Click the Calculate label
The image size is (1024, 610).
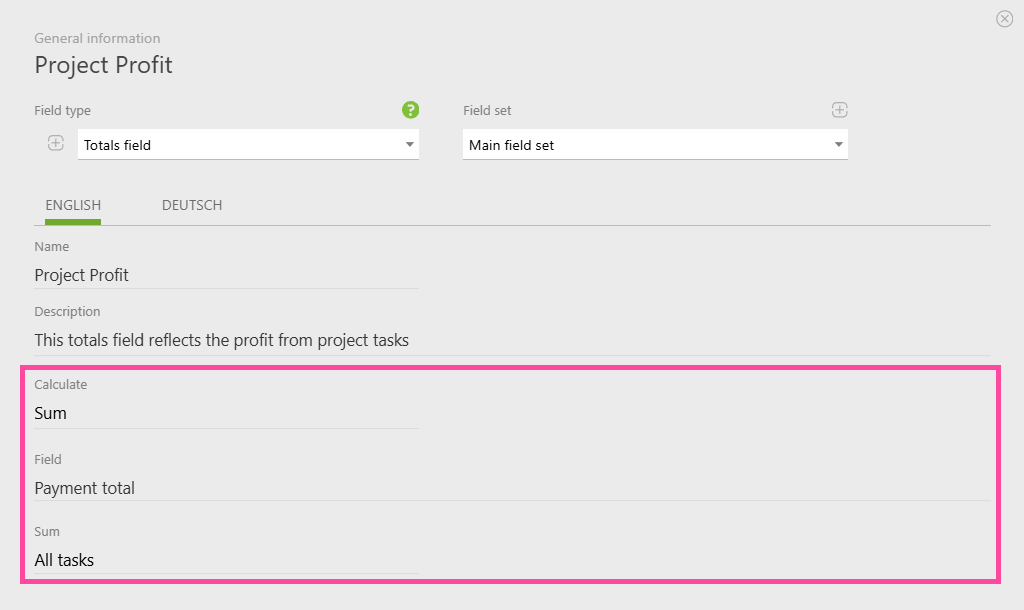(x=61, y=385)
